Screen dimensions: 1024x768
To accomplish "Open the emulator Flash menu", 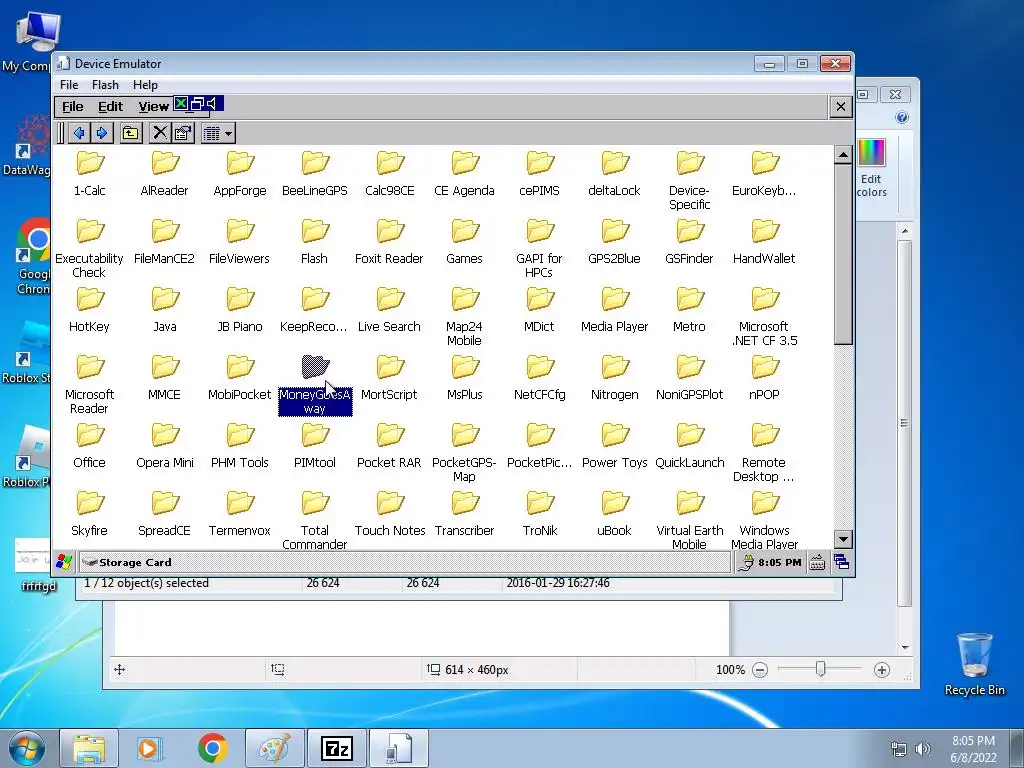I will coord(105,85).
